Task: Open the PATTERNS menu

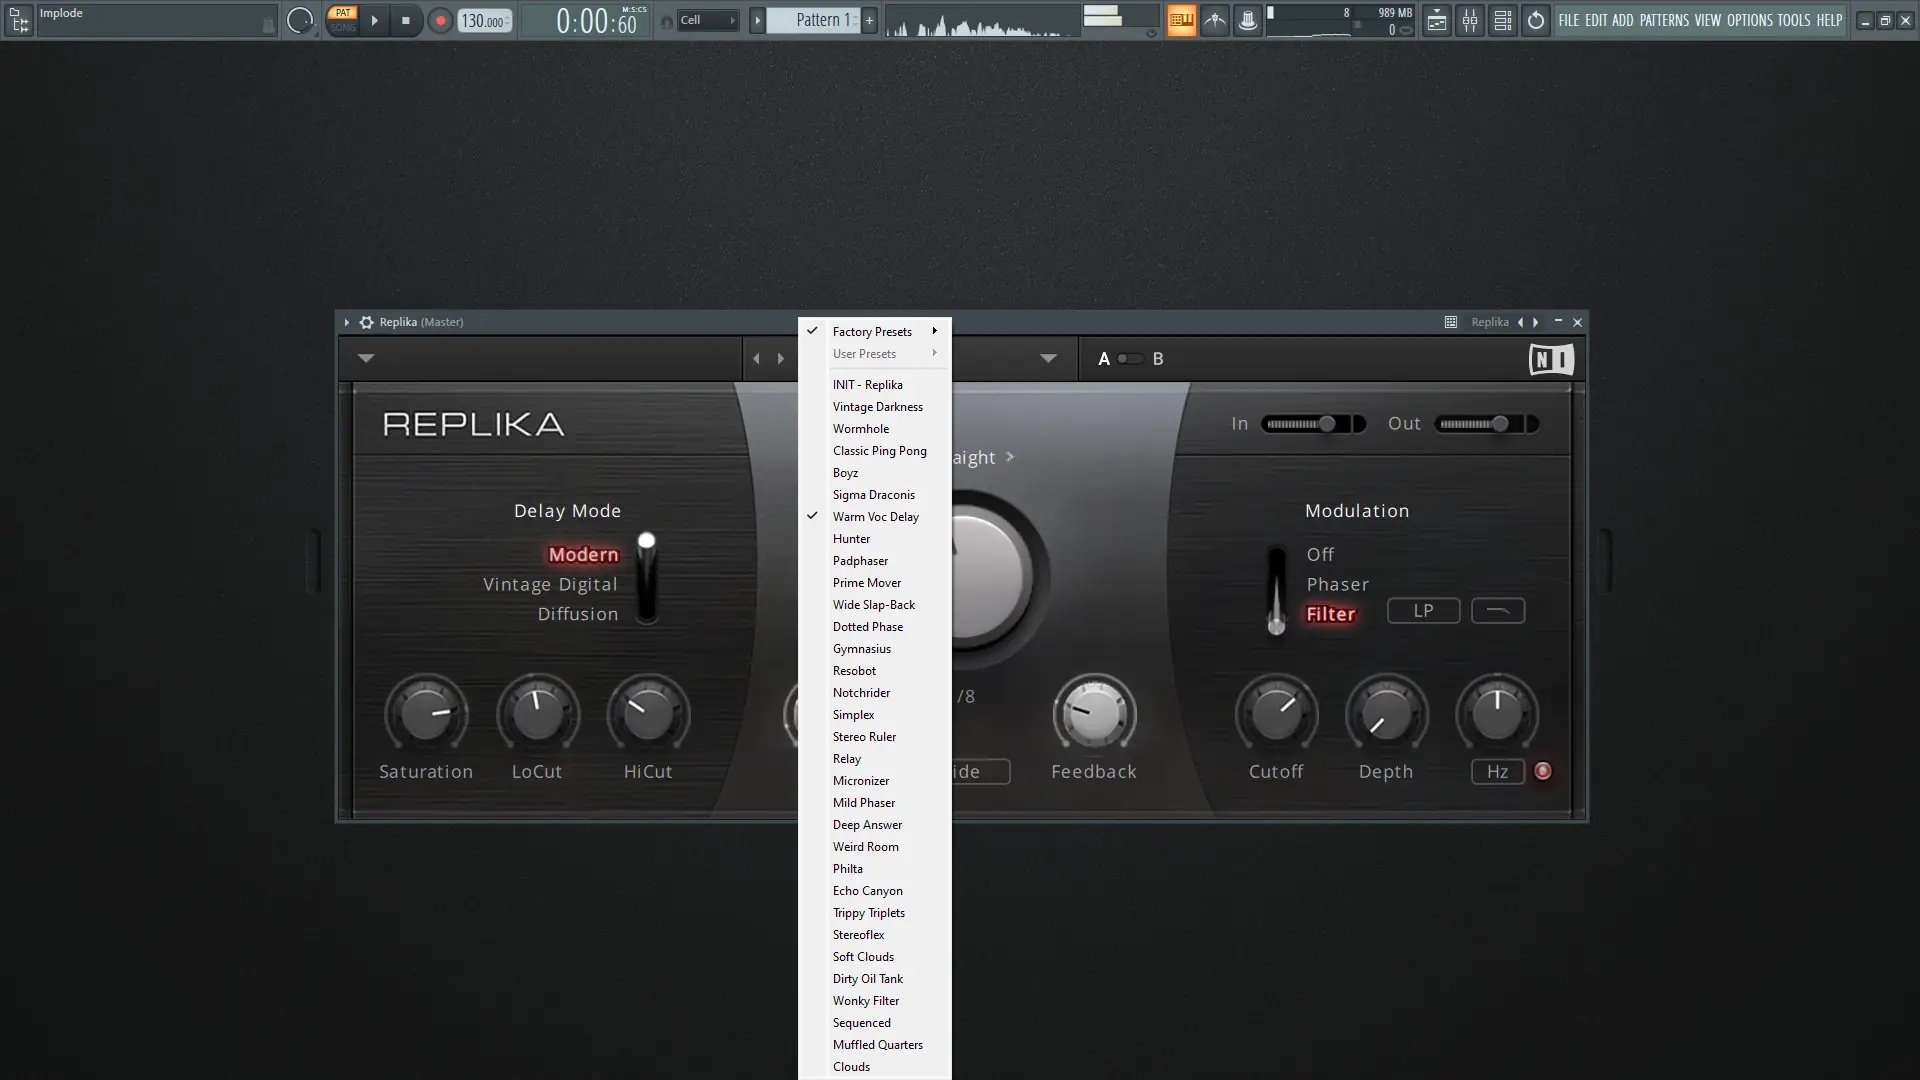Action: (1663, 20)
